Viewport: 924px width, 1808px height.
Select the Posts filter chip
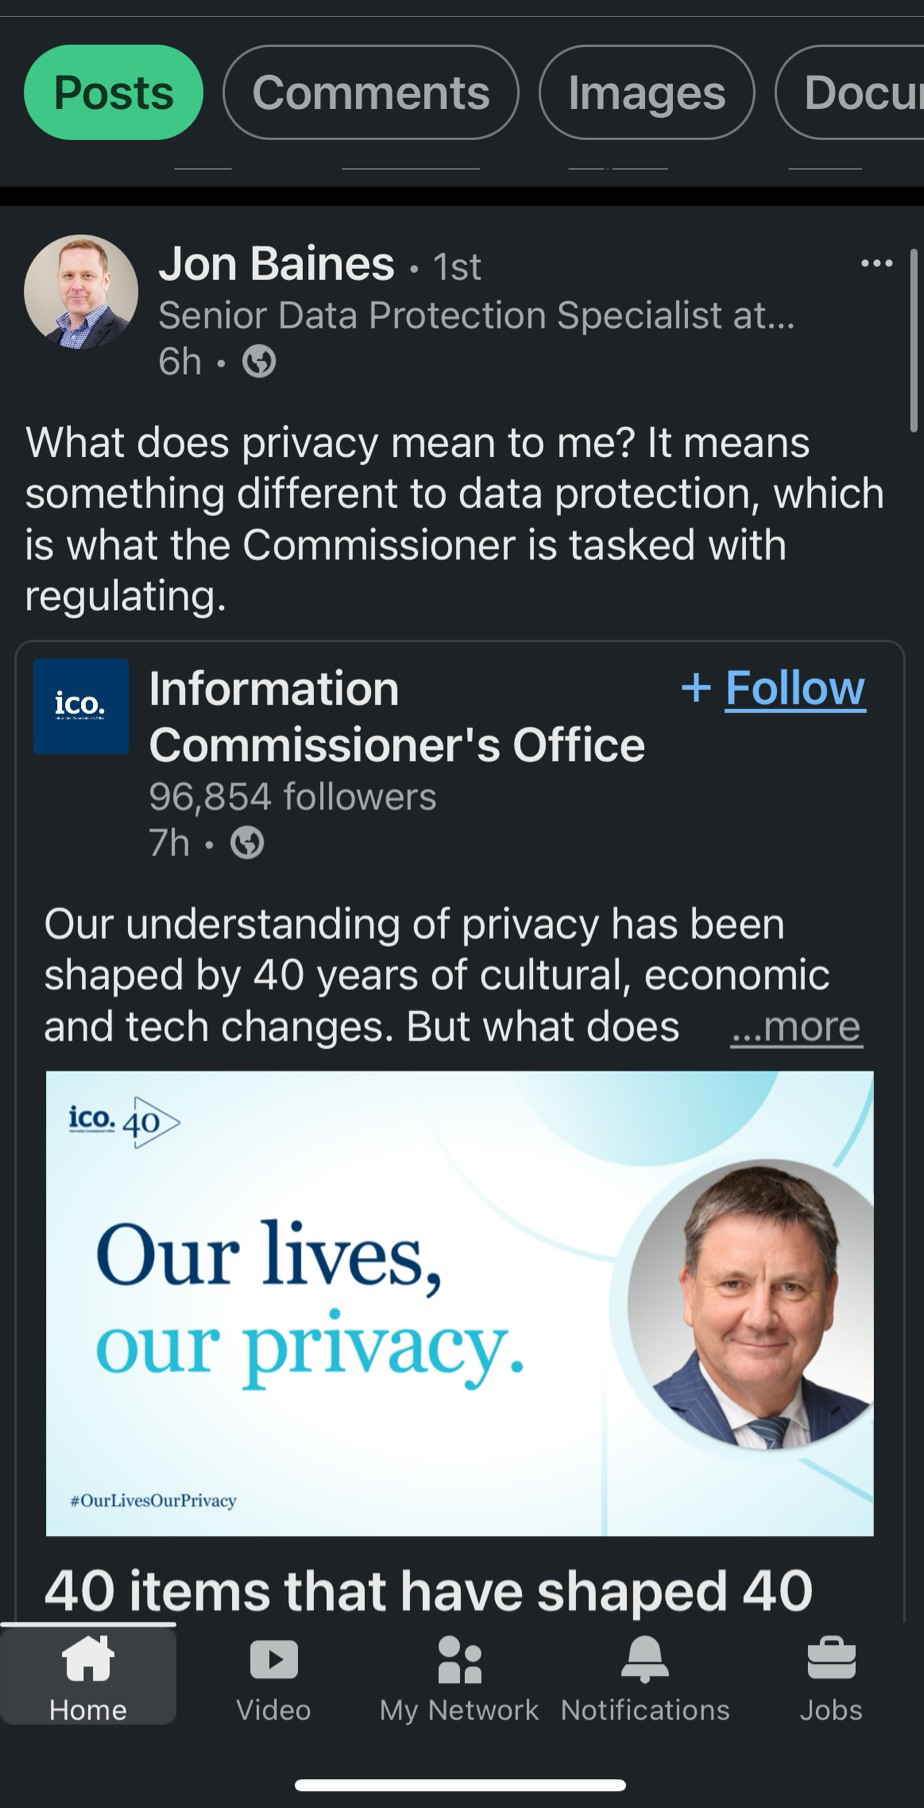tap(113, 93)
